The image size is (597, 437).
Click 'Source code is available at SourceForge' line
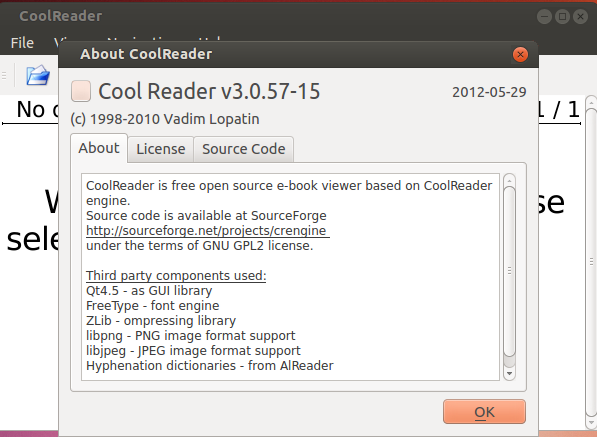pyautogui.click(x=206, y=216)
